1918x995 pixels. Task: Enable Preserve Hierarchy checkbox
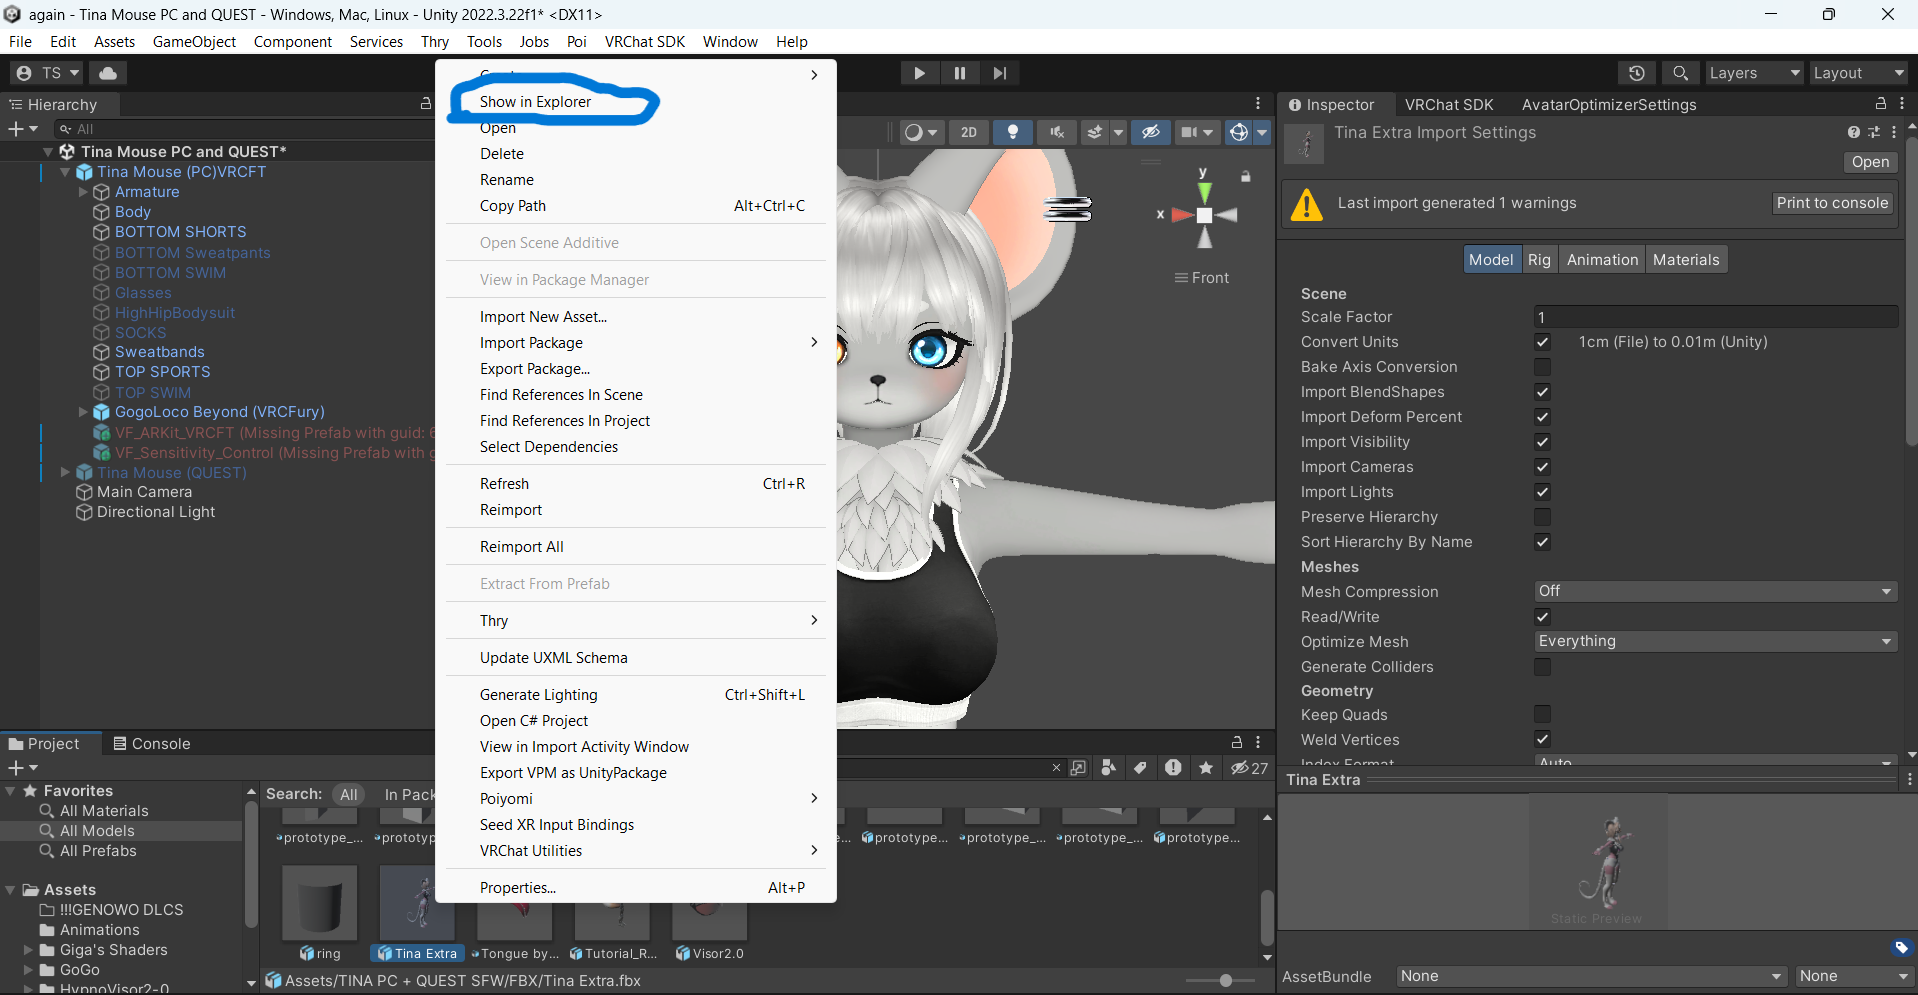click(x=1542, y=517)
